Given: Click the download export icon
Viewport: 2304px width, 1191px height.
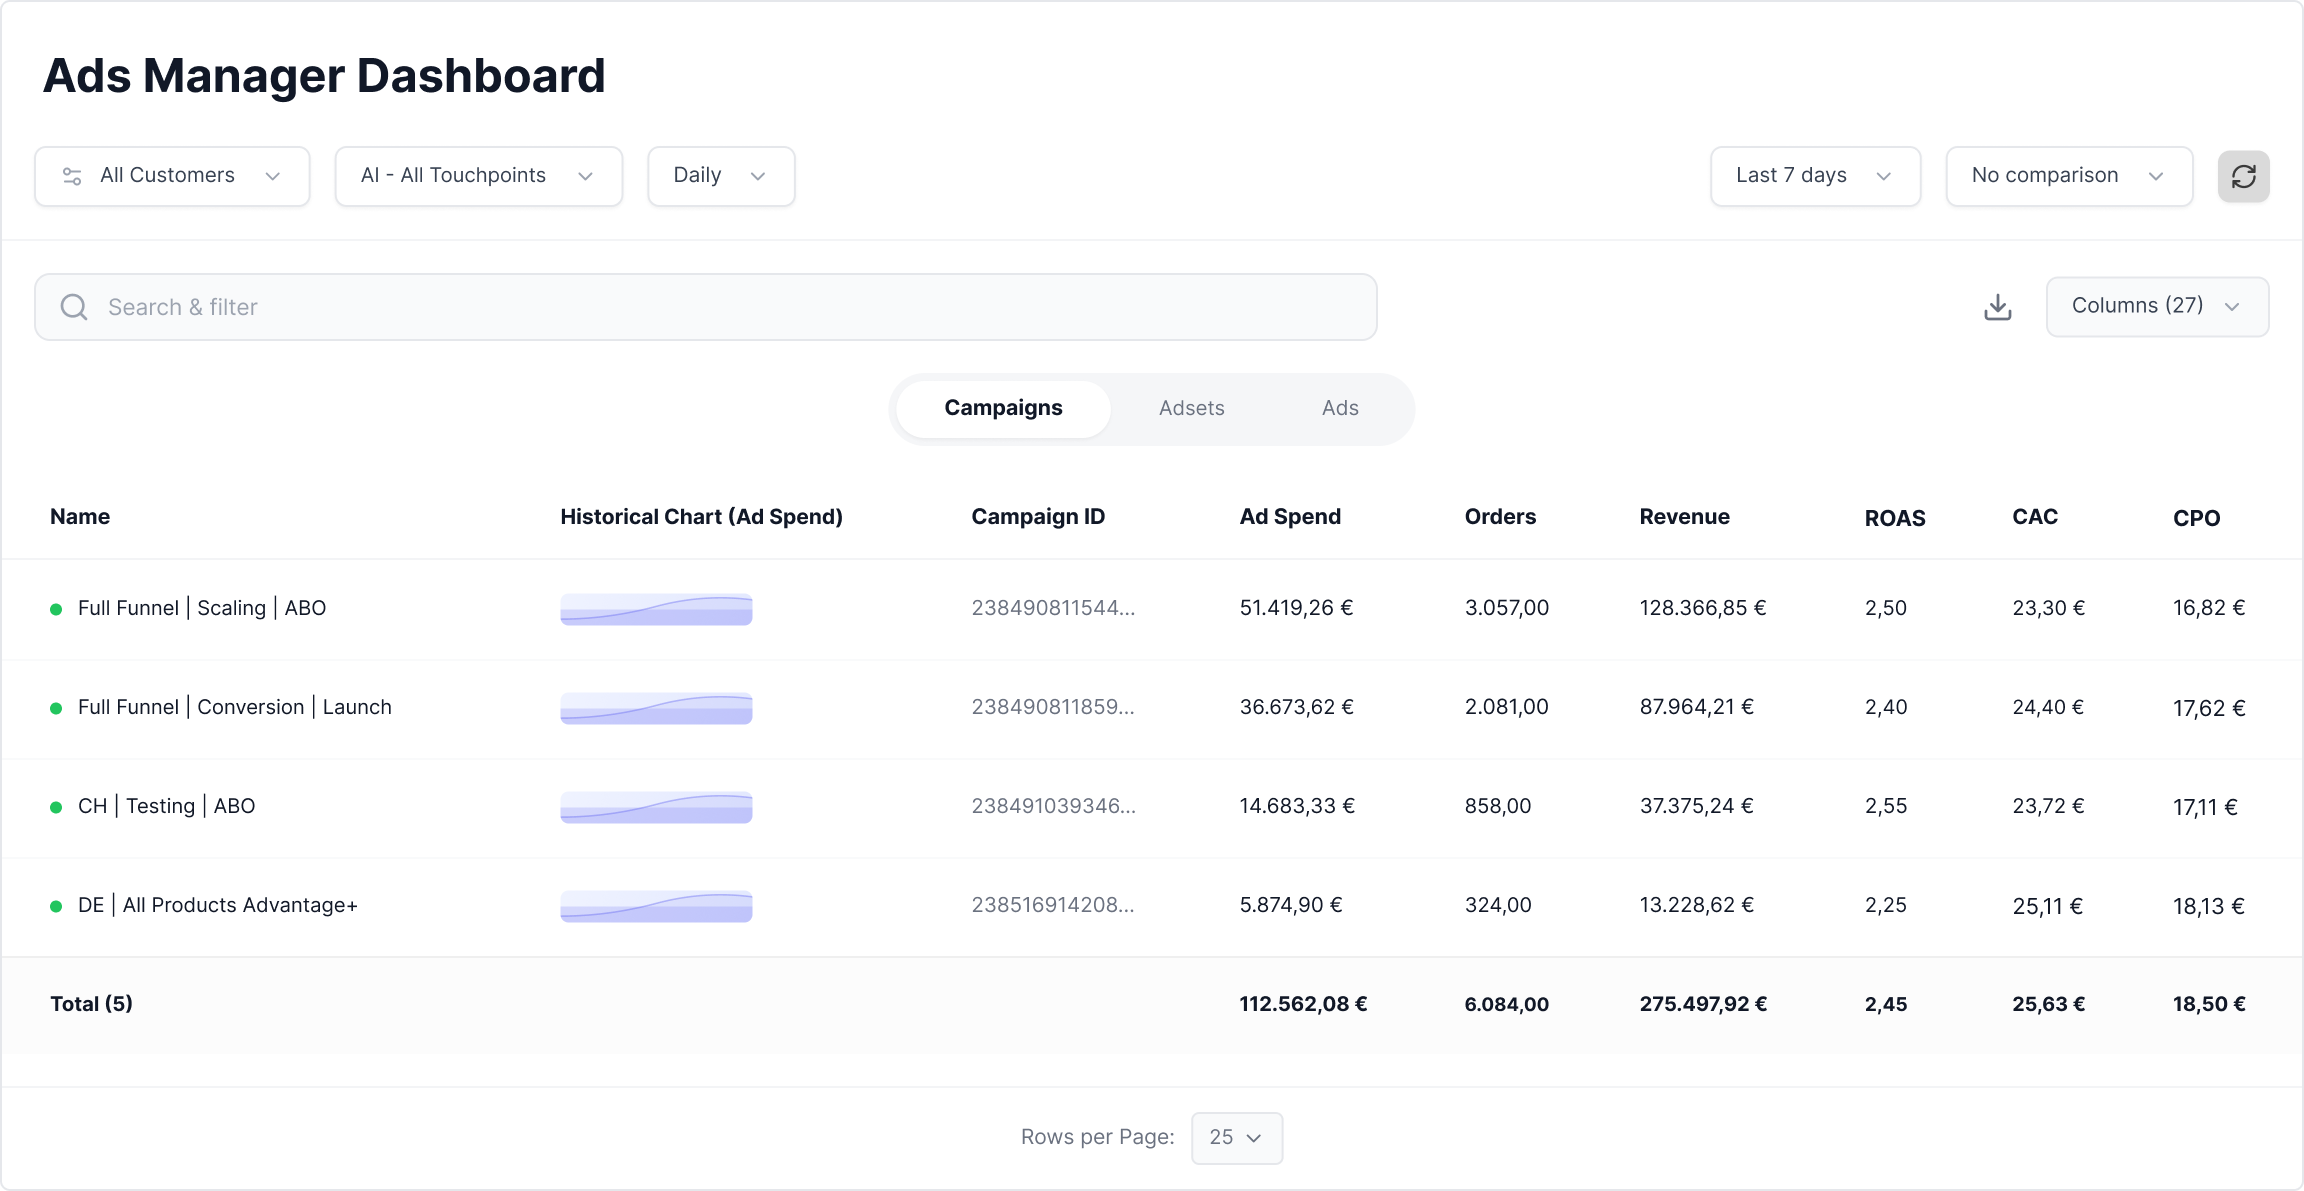Looking at the screenshot, I should point(1997,307).
